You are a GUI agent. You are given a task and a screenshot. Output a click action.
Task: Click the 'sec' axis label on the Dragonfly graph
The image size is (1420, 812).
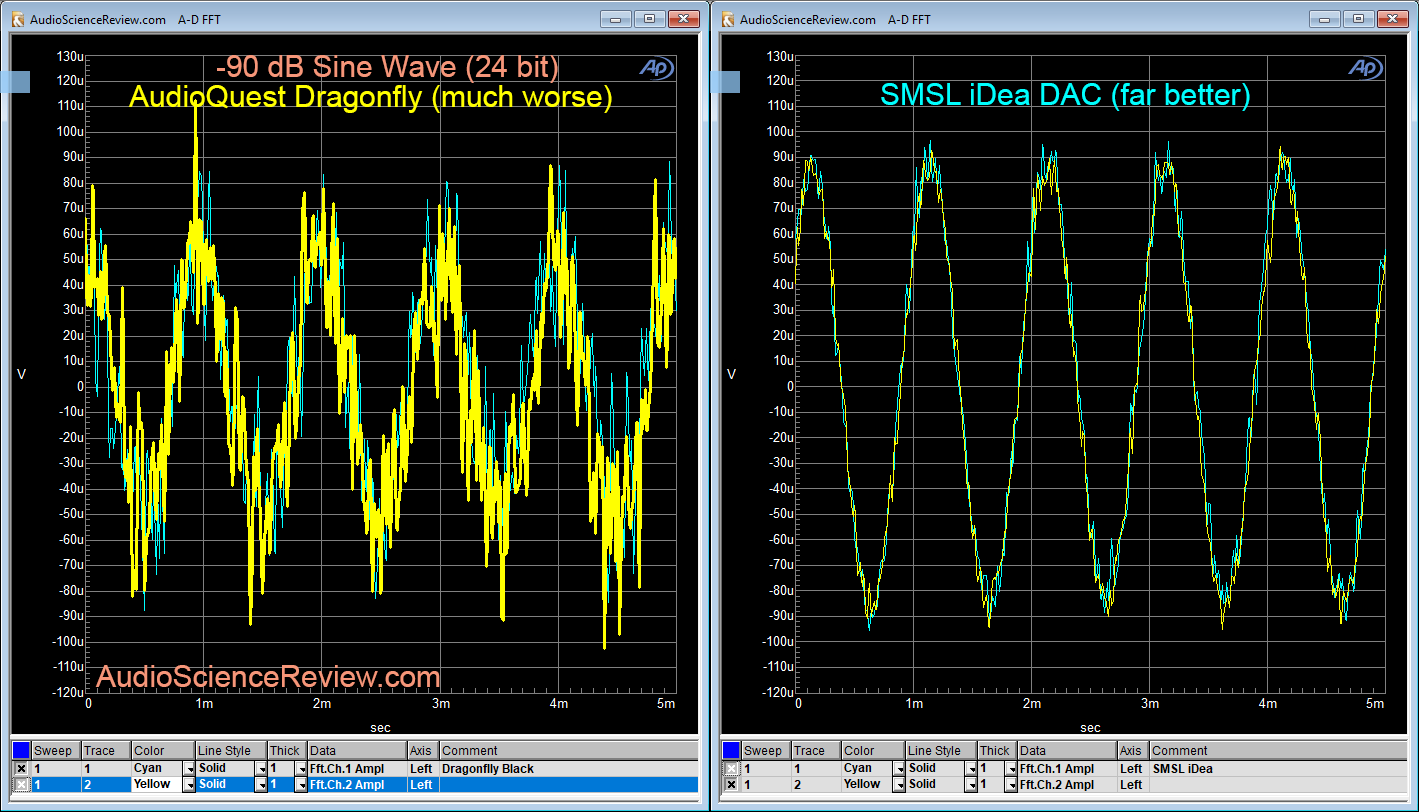coord(381,728)
